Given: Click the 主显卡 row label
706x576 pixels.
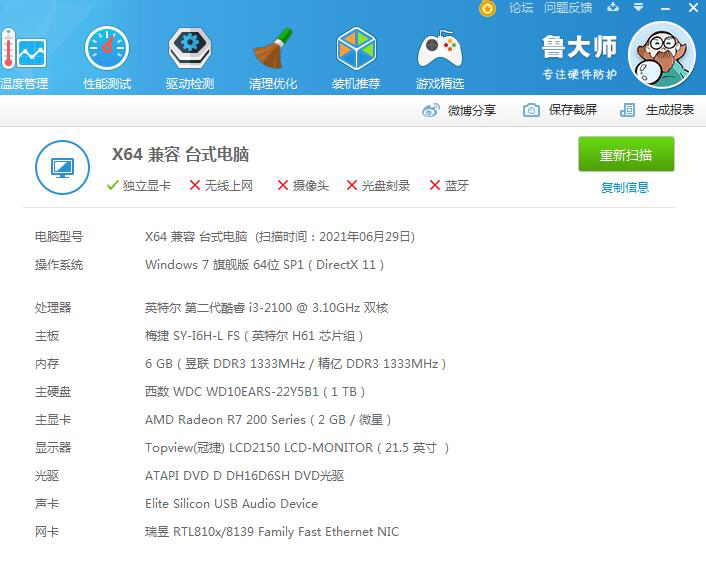Looking at the screenshot, I should (x=53, y=420).
